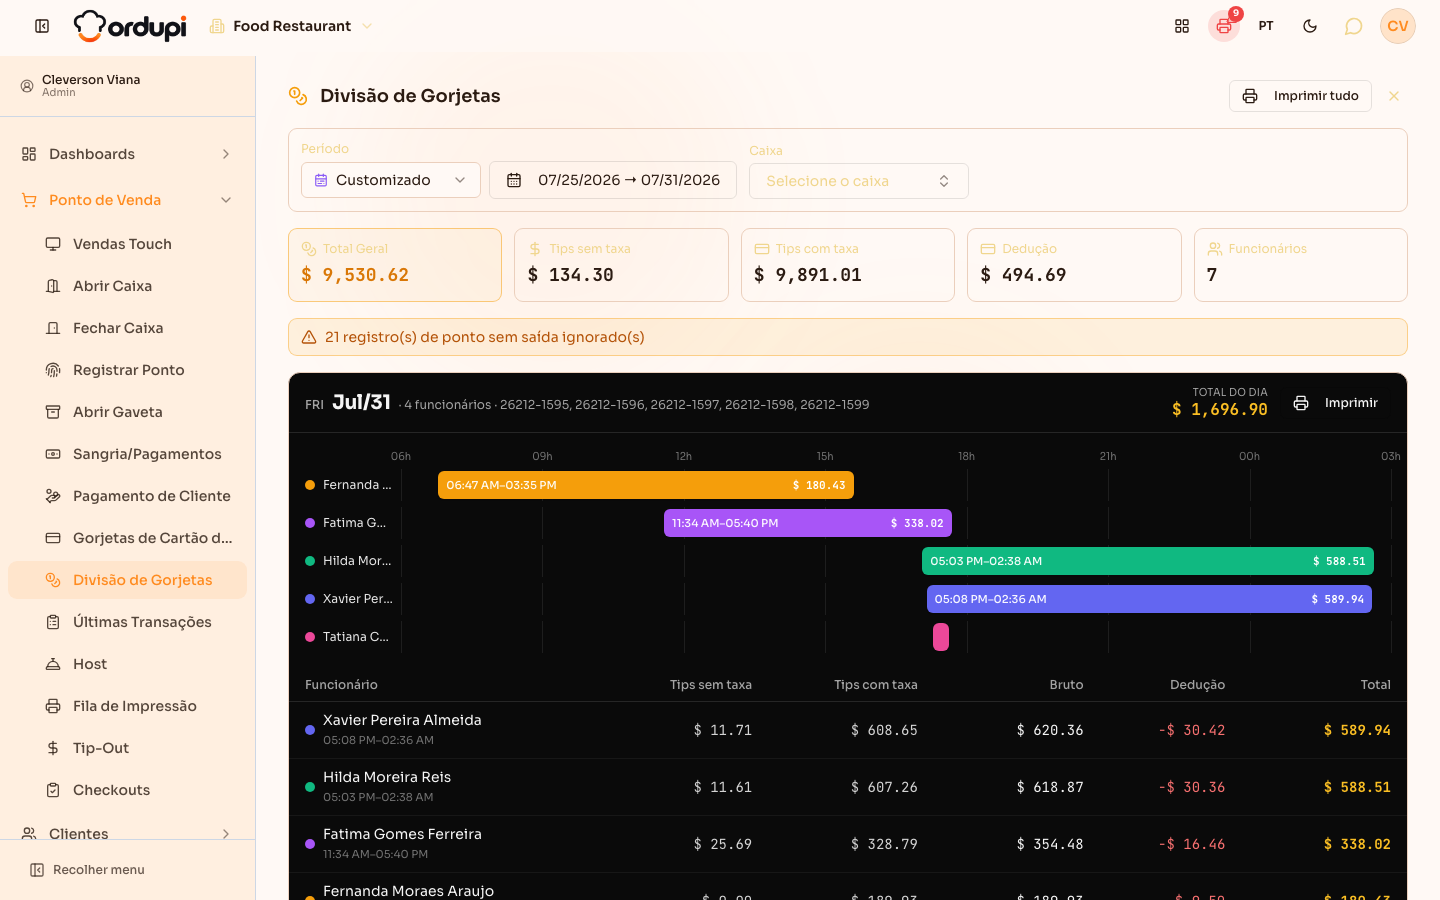Open the Food Restaurant selector
Viewport: 1440px width, 900px height.
291,26
